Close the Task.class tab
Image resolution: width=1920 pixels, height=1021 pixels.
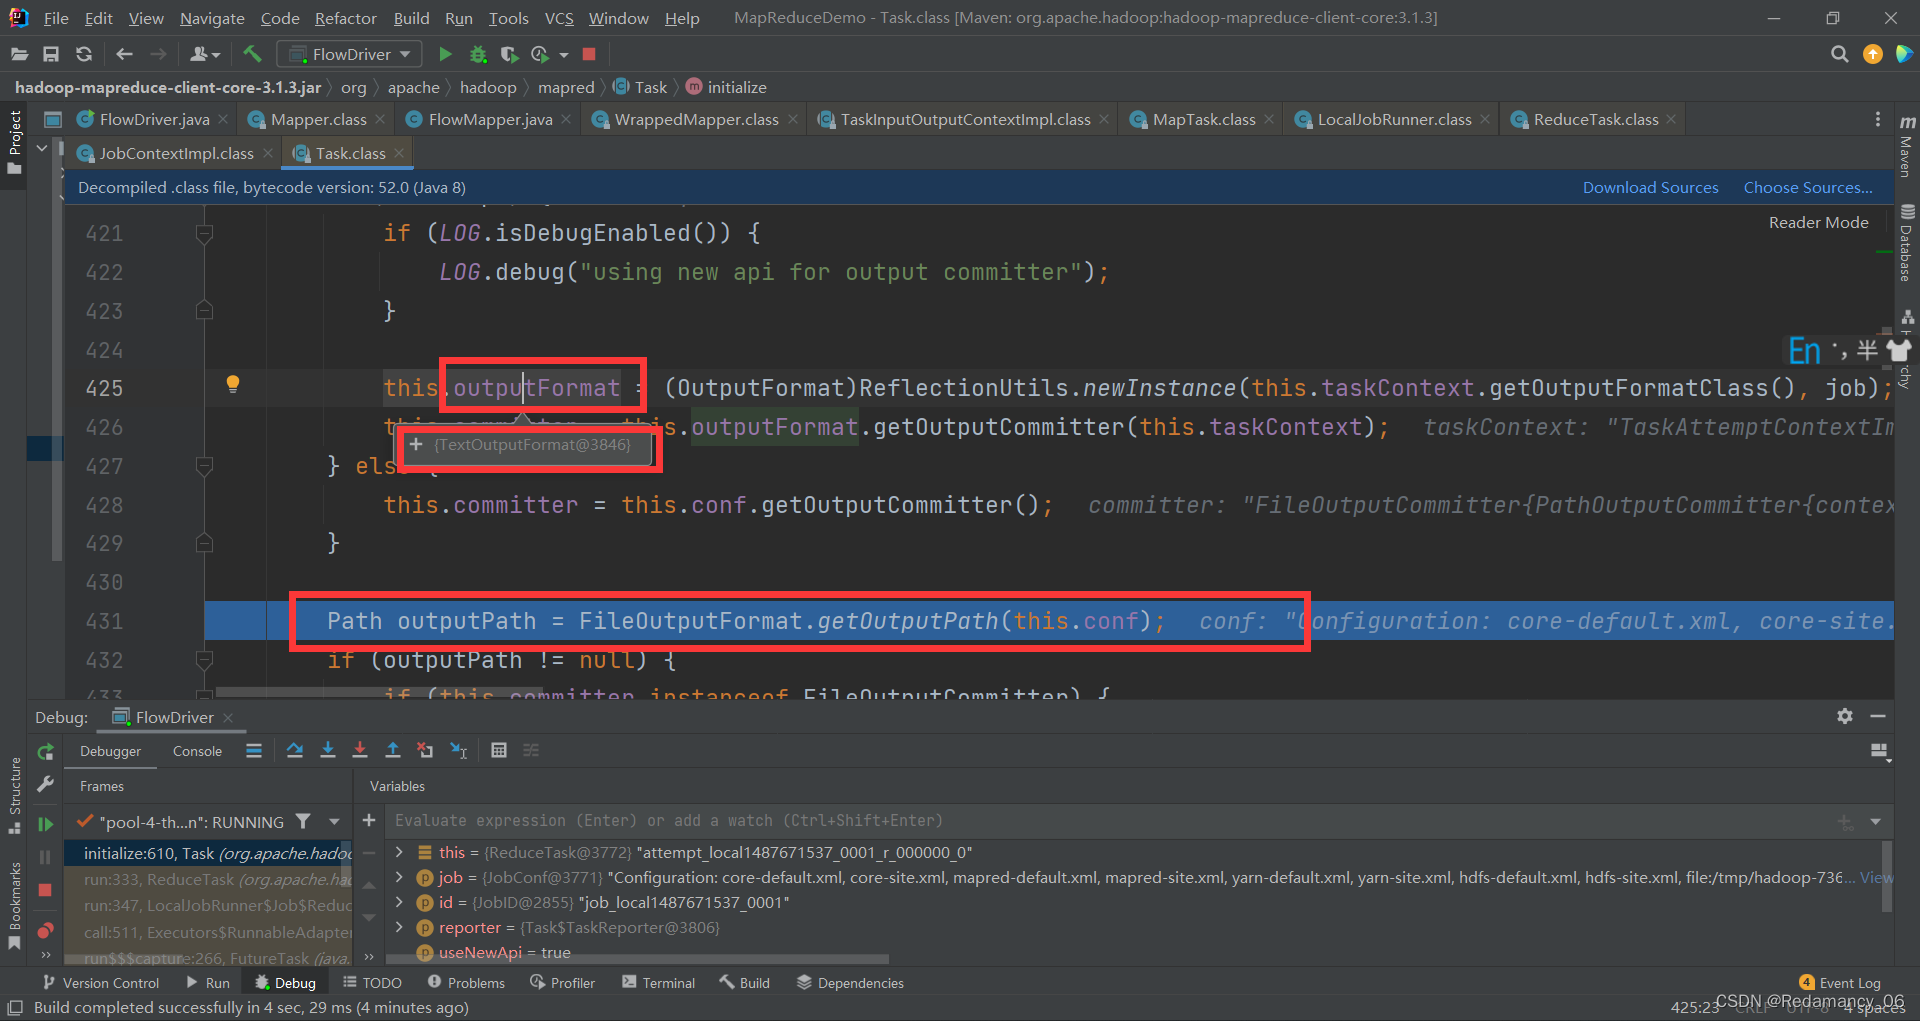coord(399,153)
